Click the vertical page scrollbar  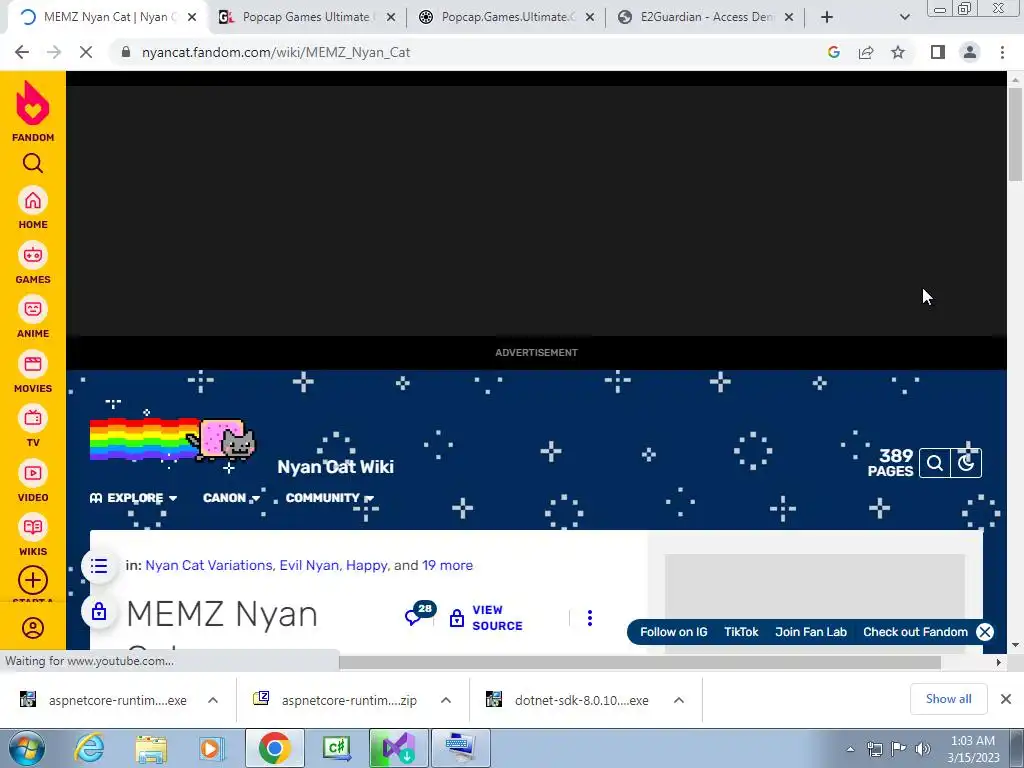pyautogui.click(x=1015, y=134)
